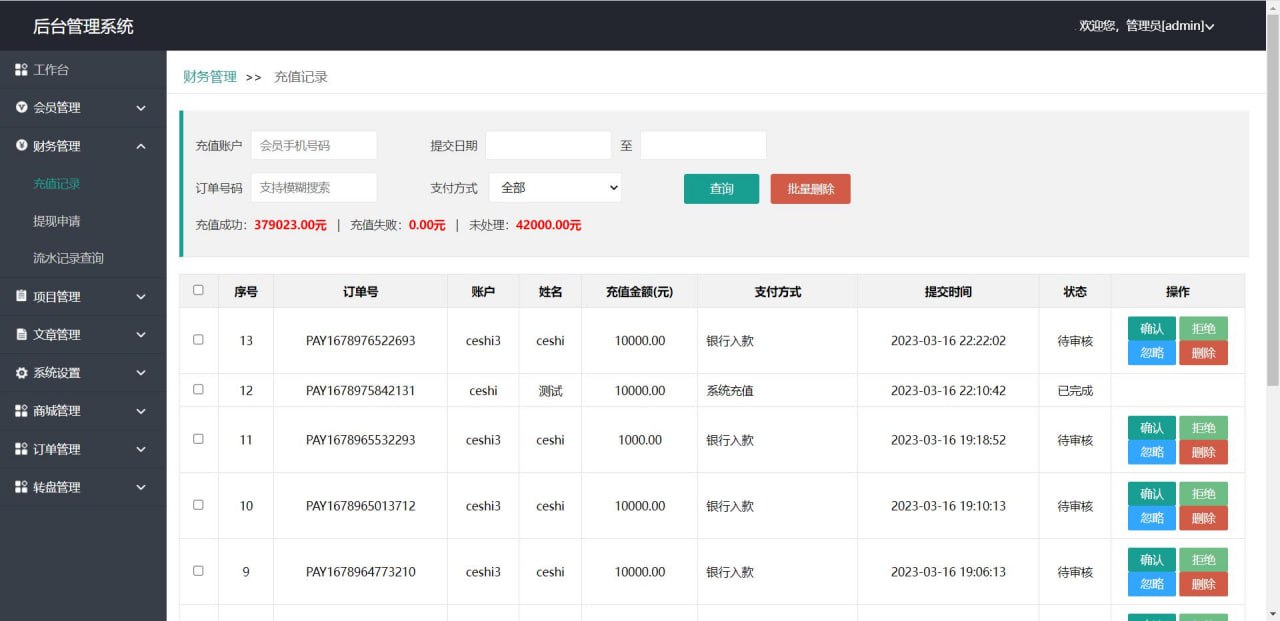Click the icon beside 转盘管理

point(21,487)
